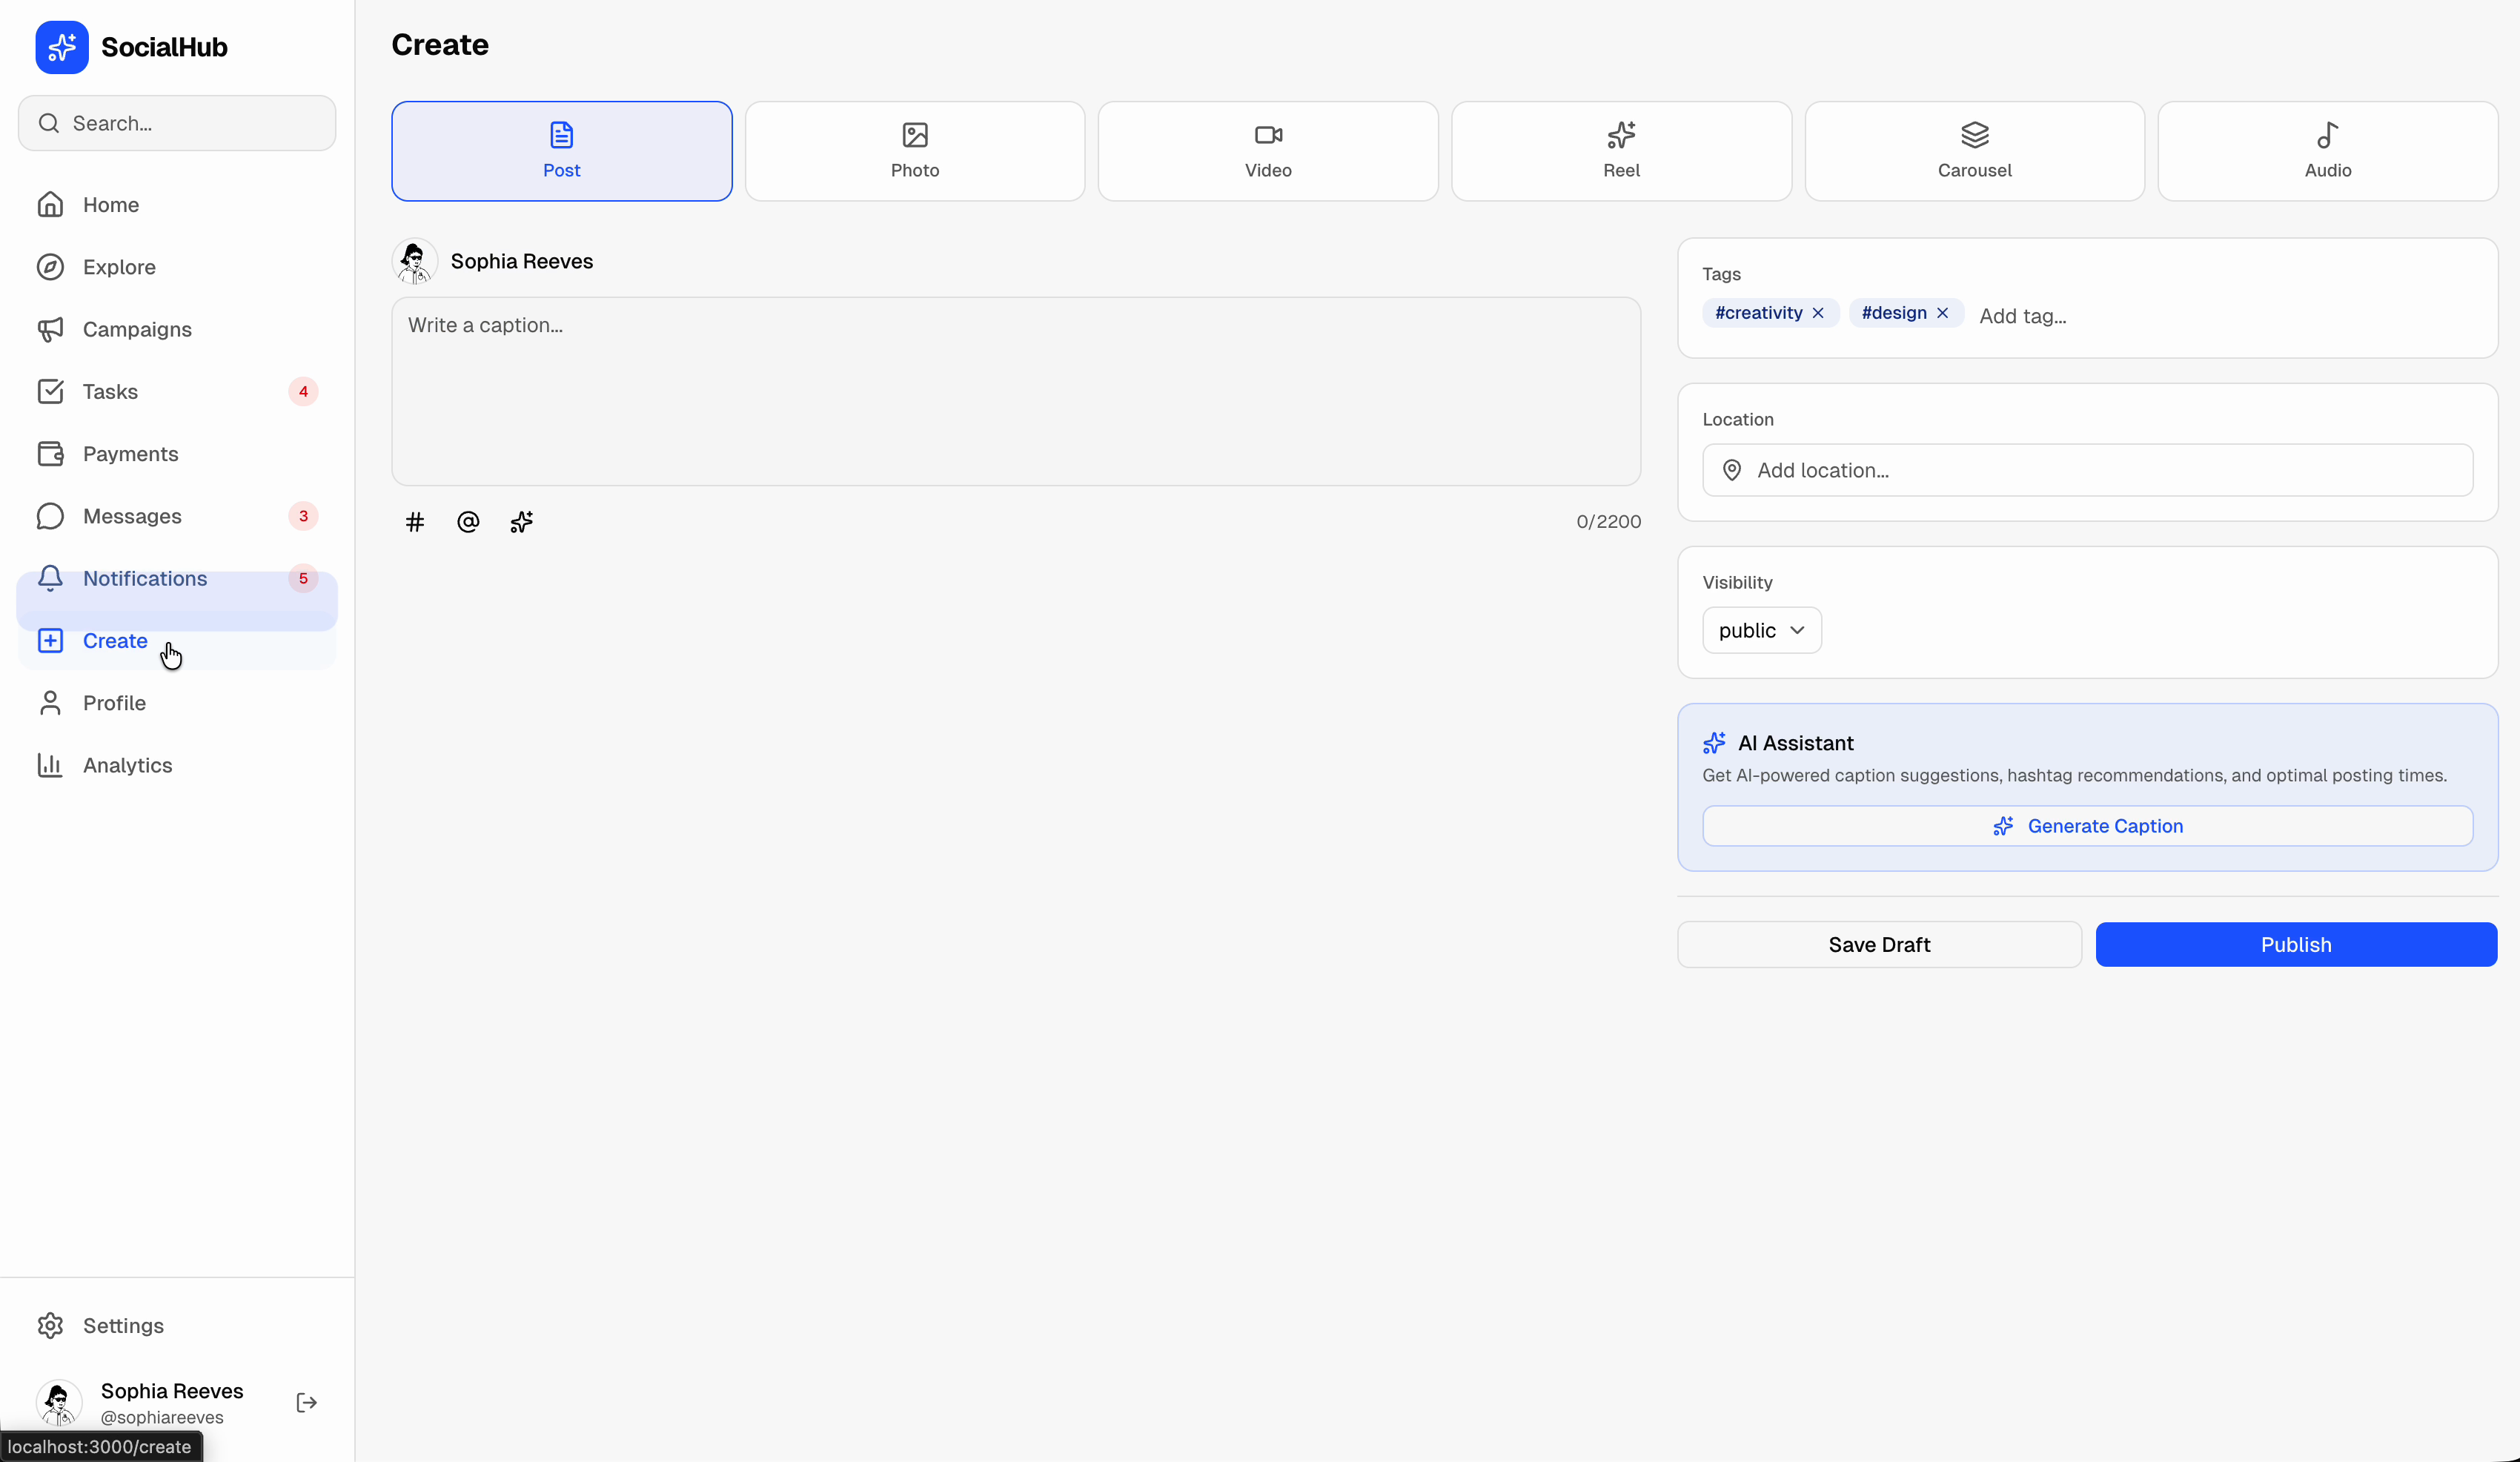Open the Messages panel
This screenshot has height=1462, width=2520.
[133, 516]
